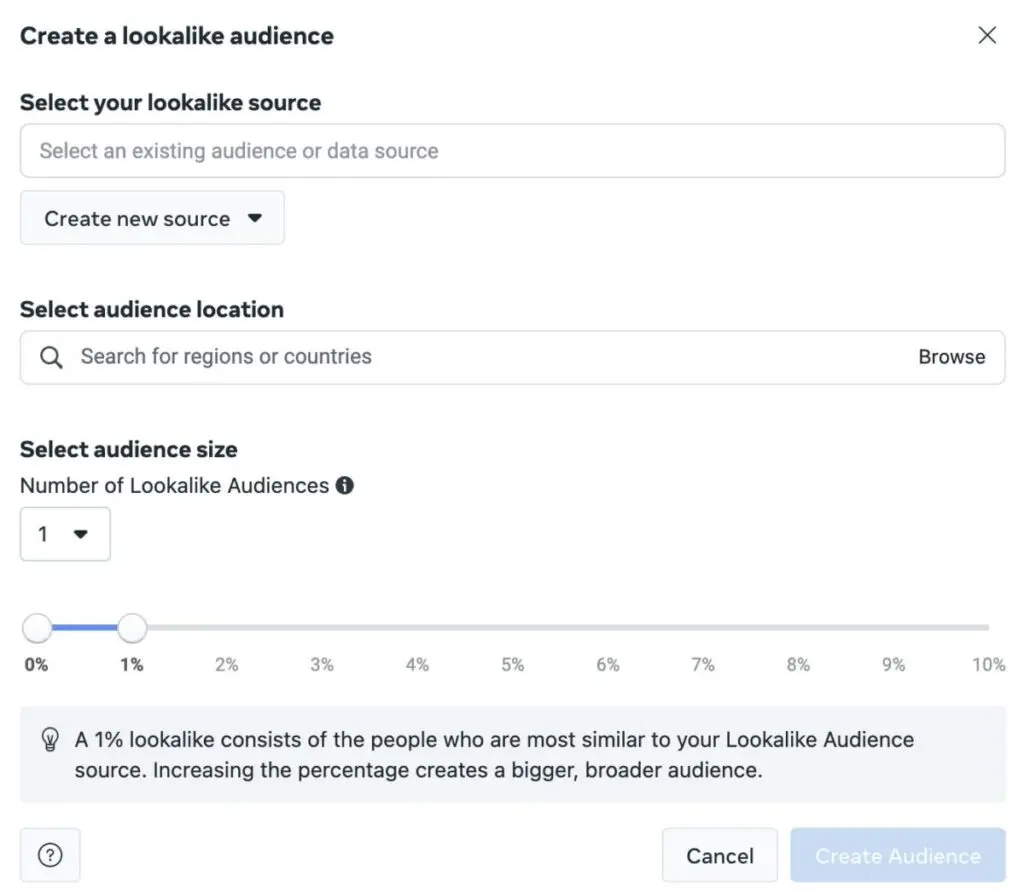This screenshot has width=1024, height=893.
Task: Select the 3% tick label on slider
Action: pos(322,665)
